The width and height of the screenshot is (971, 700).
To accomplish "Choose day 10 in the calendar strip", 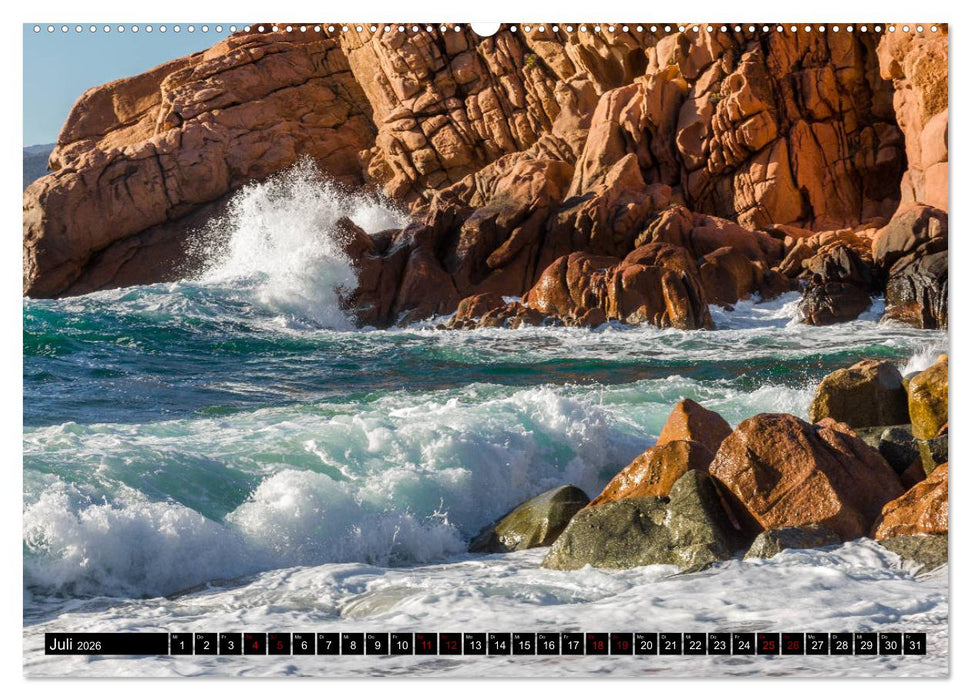I will (401, 644).
